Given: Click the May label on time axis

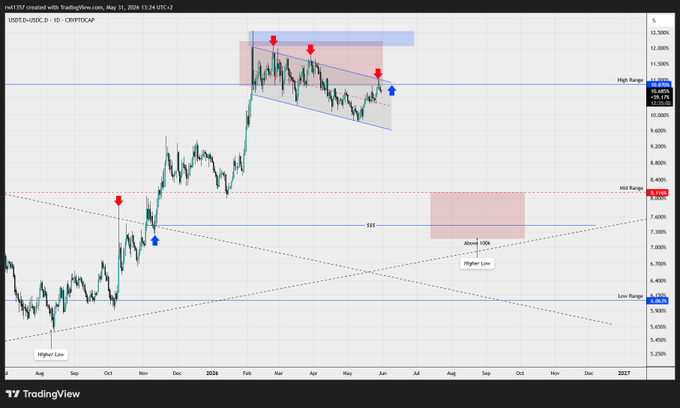Looking at the screenshot, I should 347,373.
